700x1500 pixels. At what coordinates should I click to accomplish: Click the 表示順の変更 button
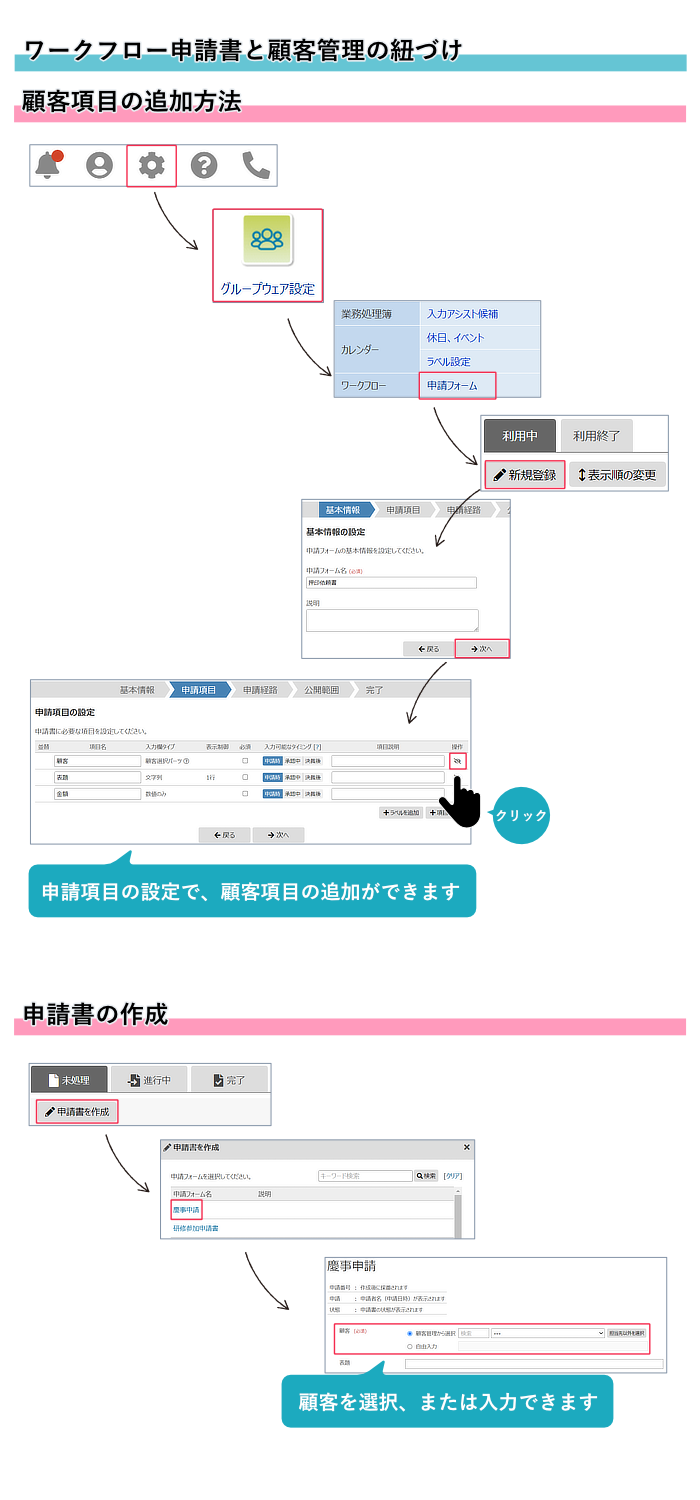(x=617, y=475)
